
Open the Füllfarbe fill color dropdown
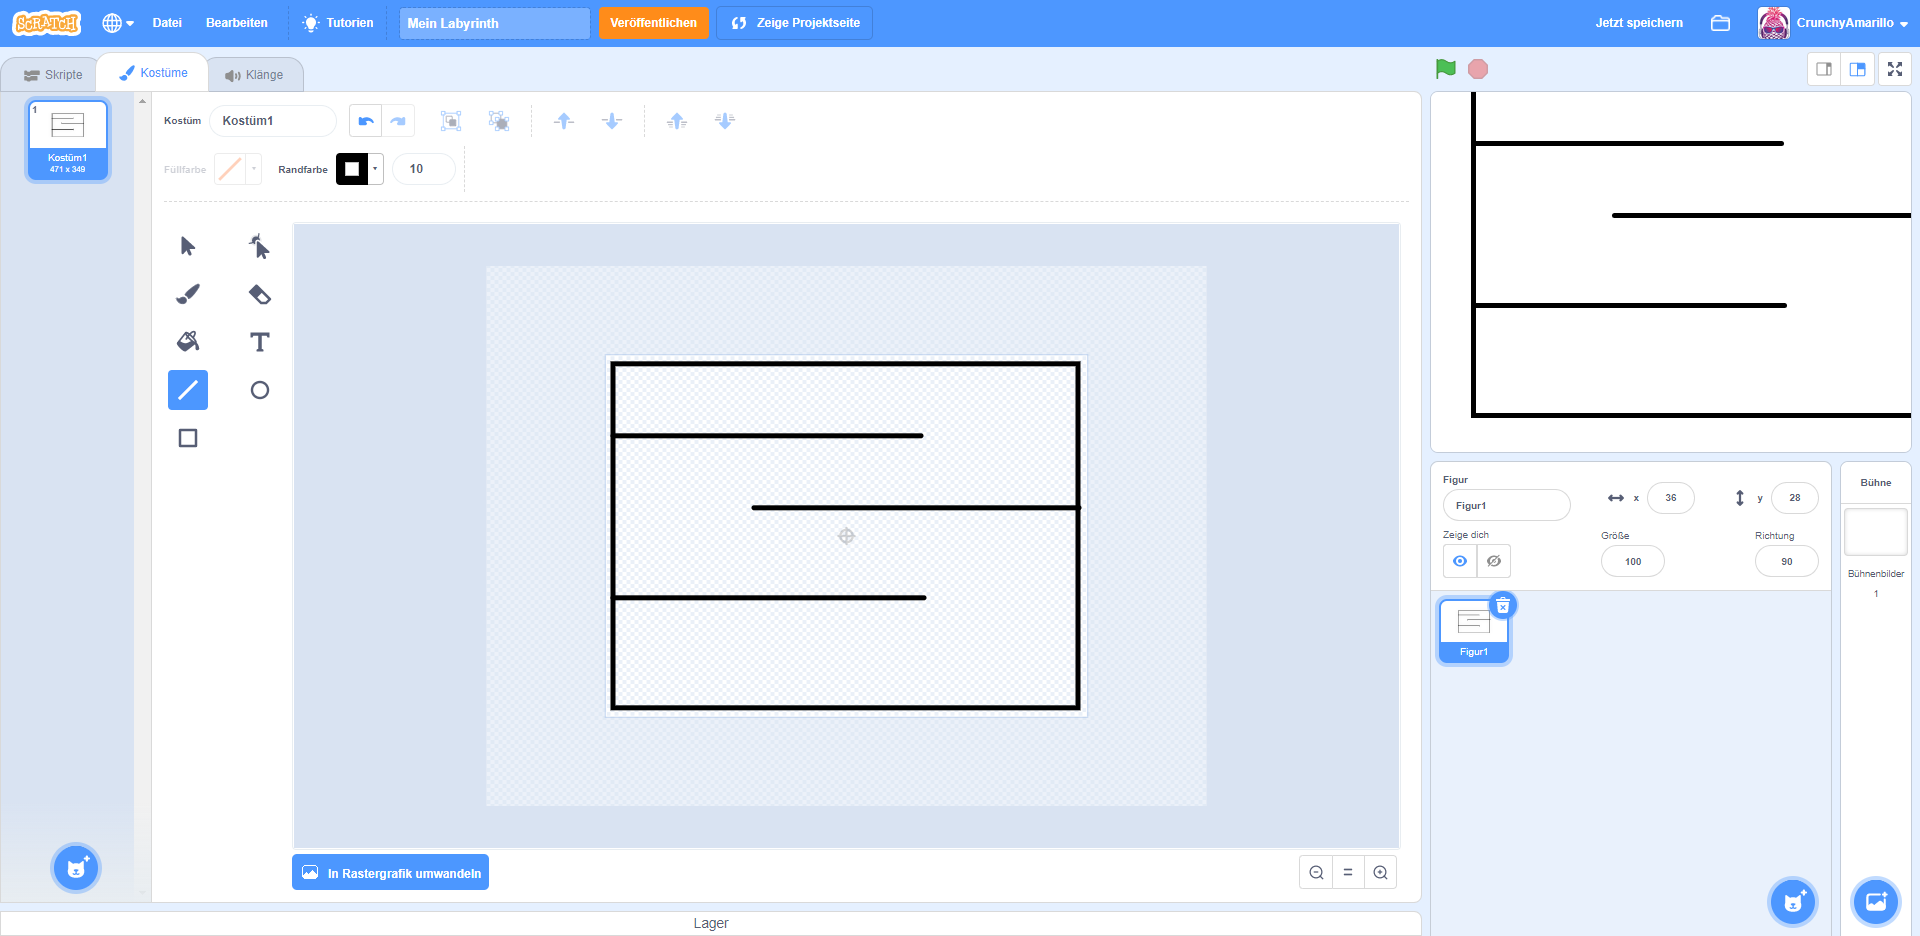[x=254, y=169]
